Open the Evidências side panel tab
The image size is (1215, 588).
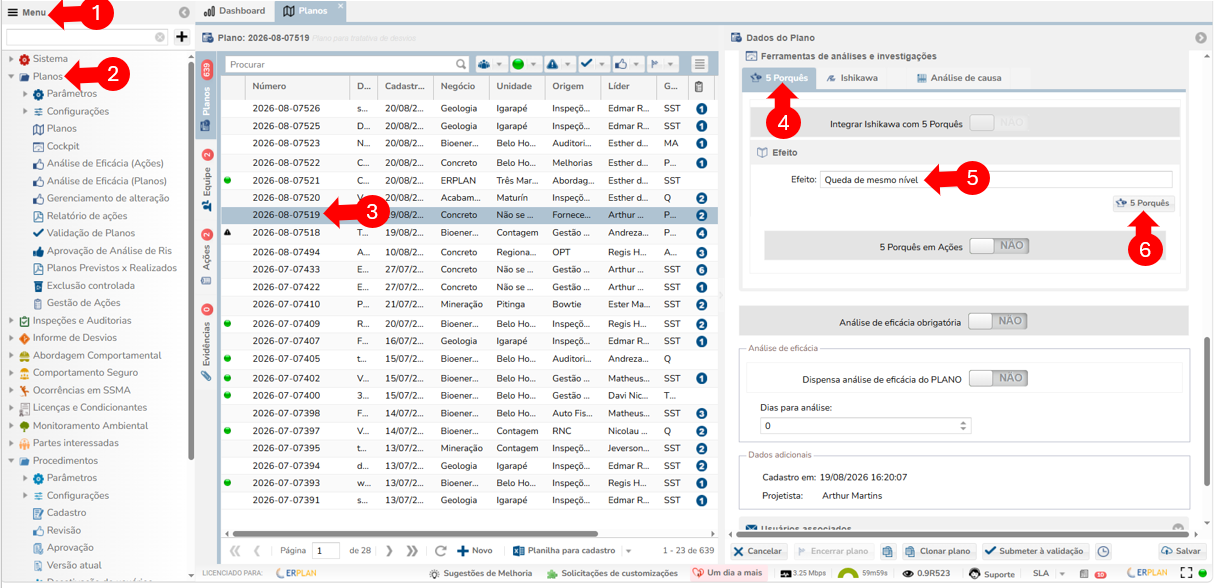[207, 343]
